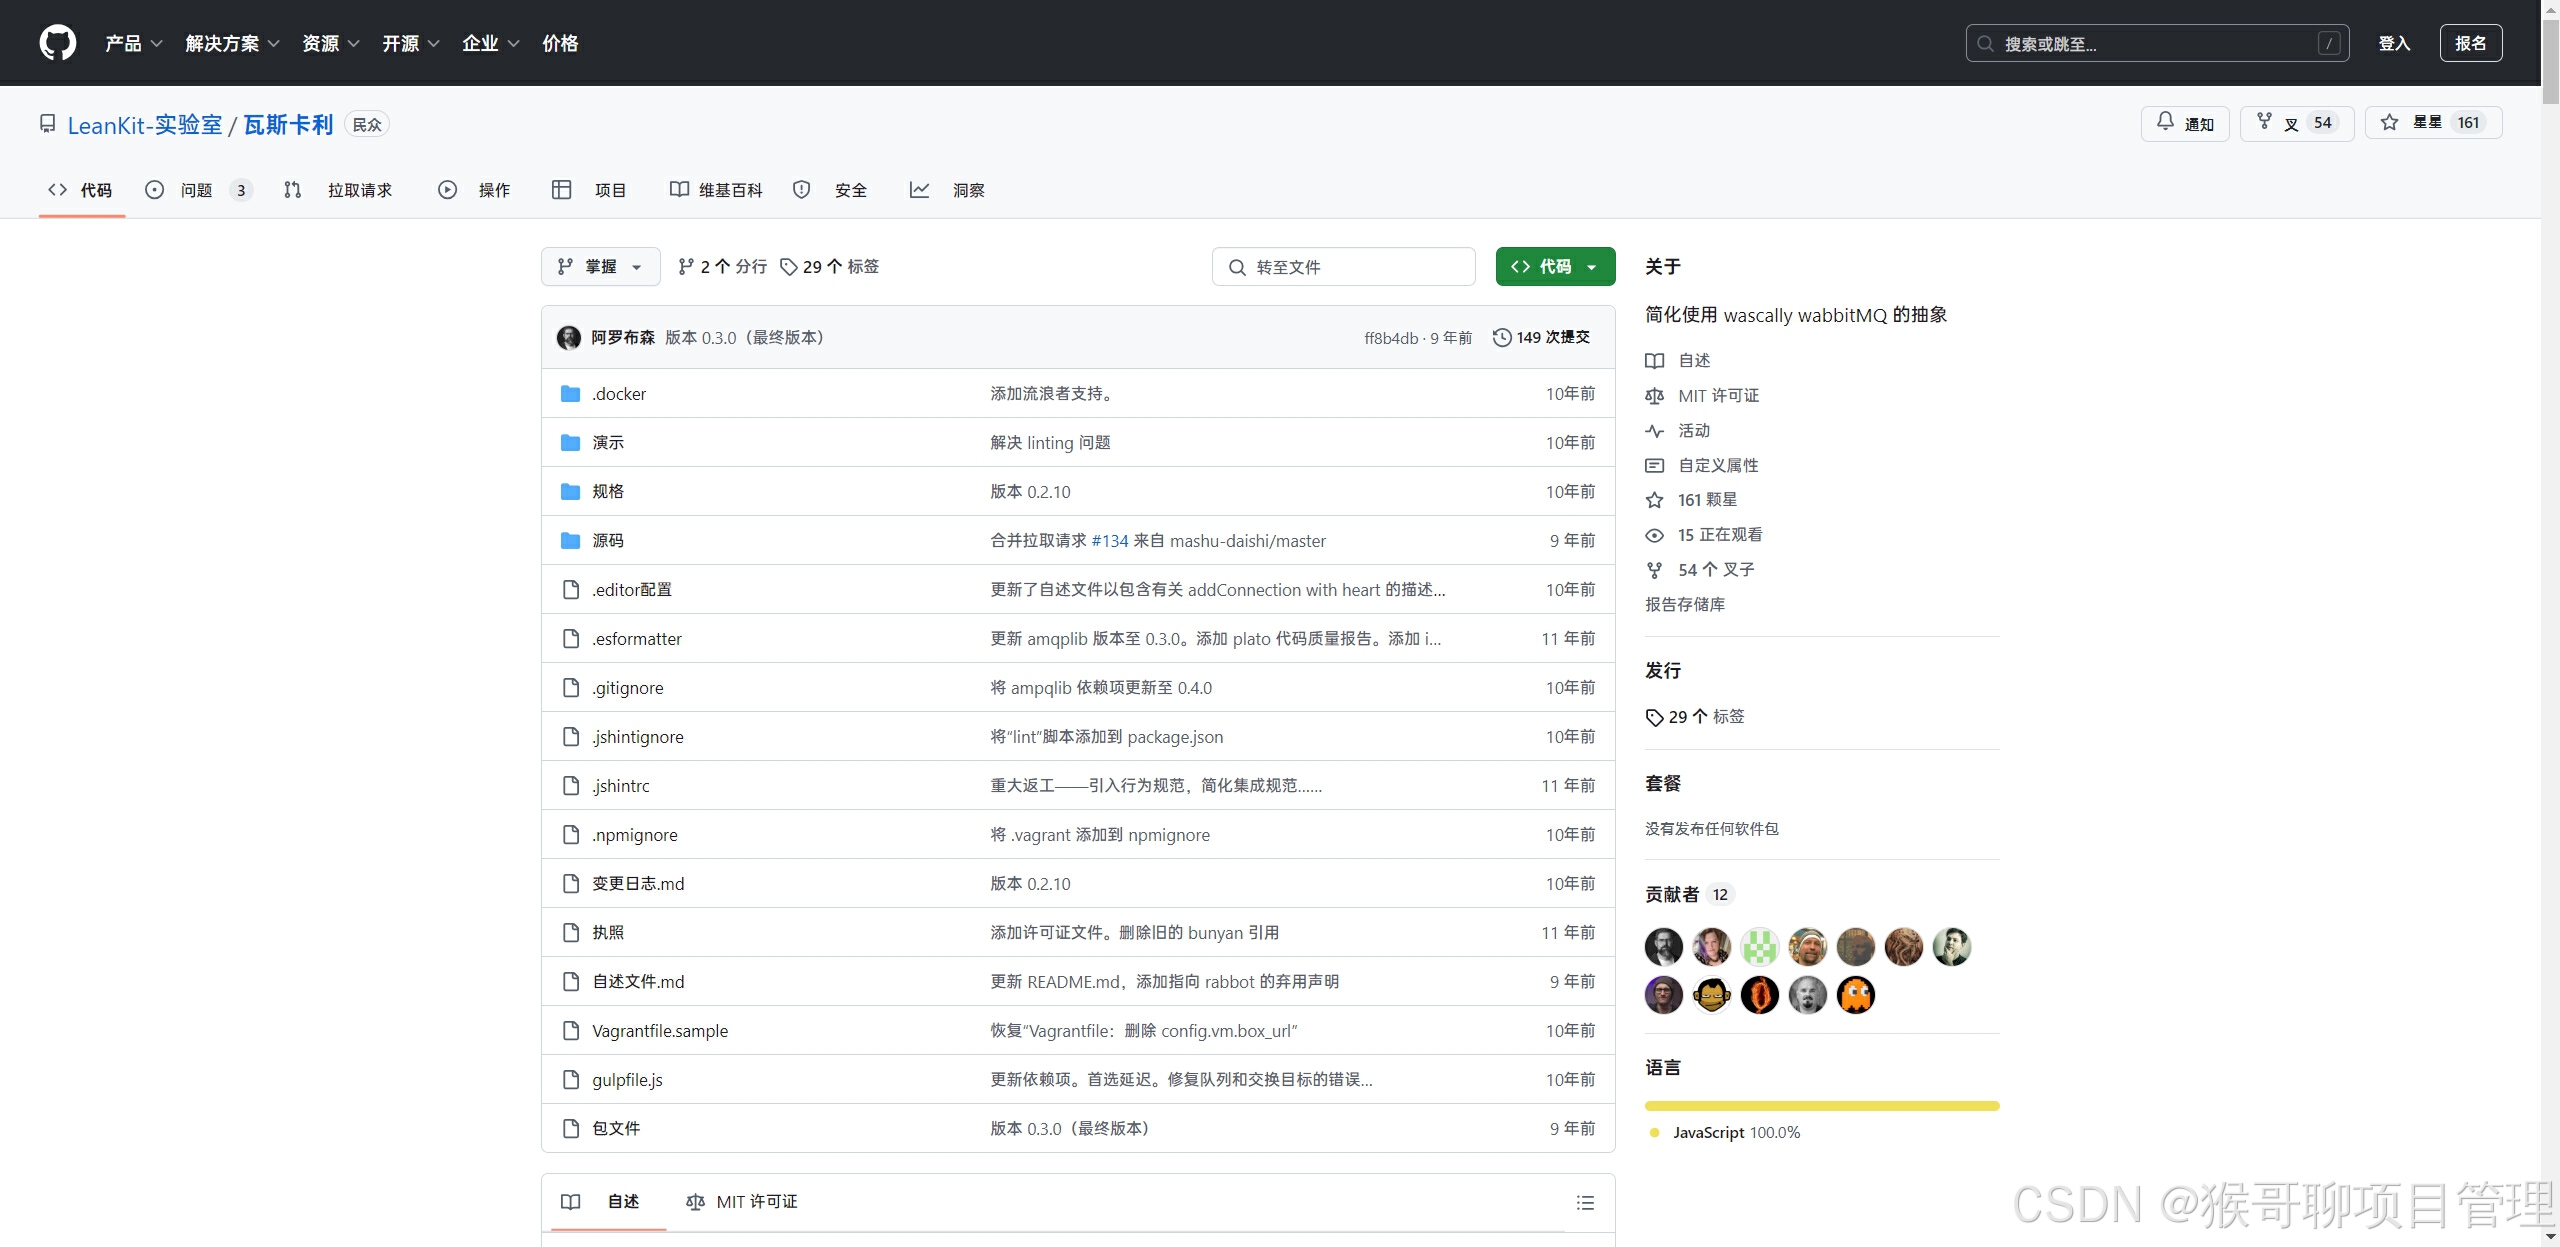Click the activity pulse icon in About

click(x=1655, y=431)
